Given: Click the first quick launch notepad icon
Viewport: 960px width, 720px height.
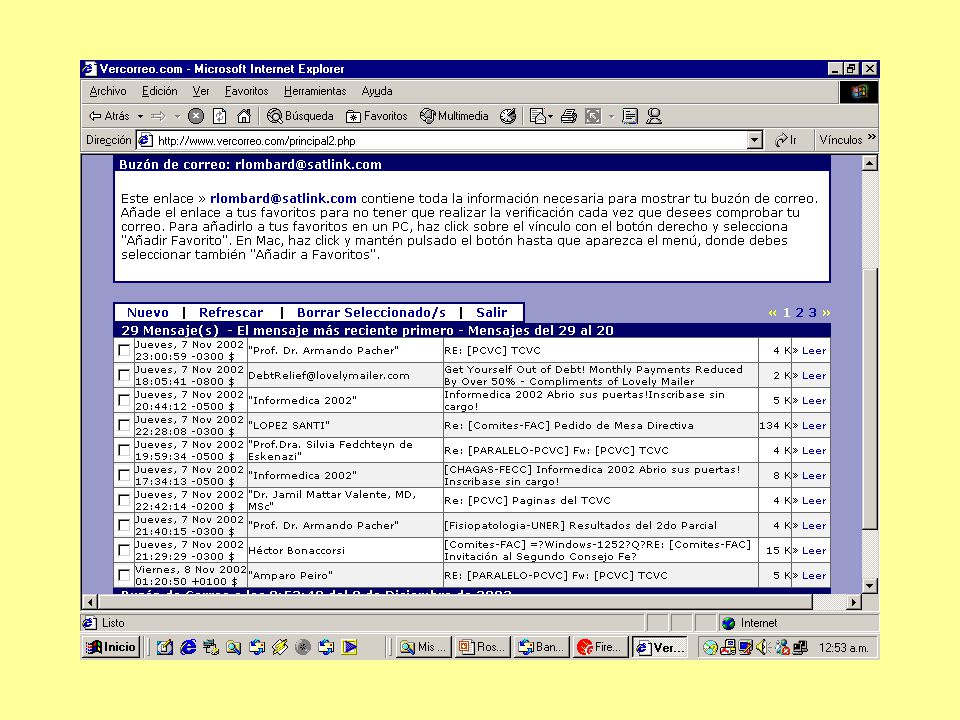Looking at the screenshot, I should point(164,647).
